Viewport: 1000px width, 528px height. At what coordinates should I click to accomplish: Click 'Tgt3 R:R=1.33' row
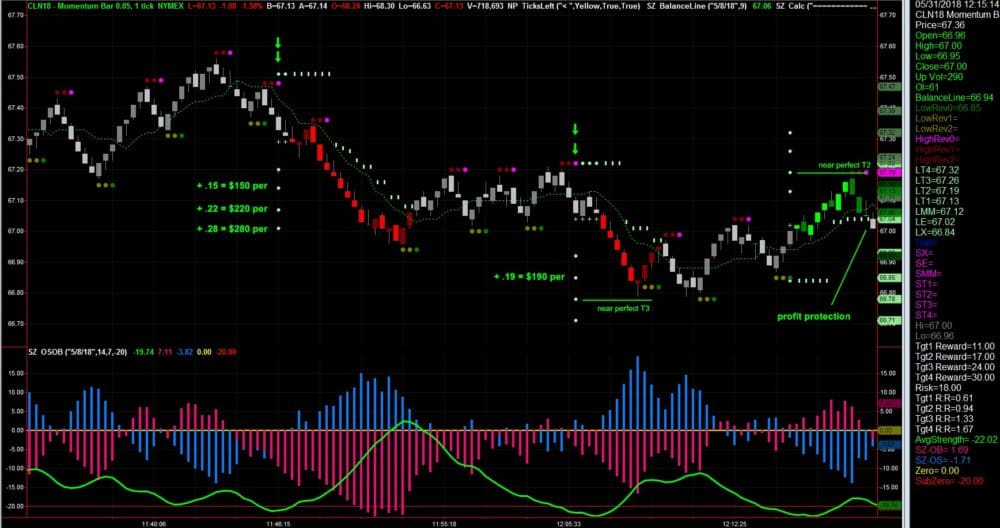(x=946, y=418)
